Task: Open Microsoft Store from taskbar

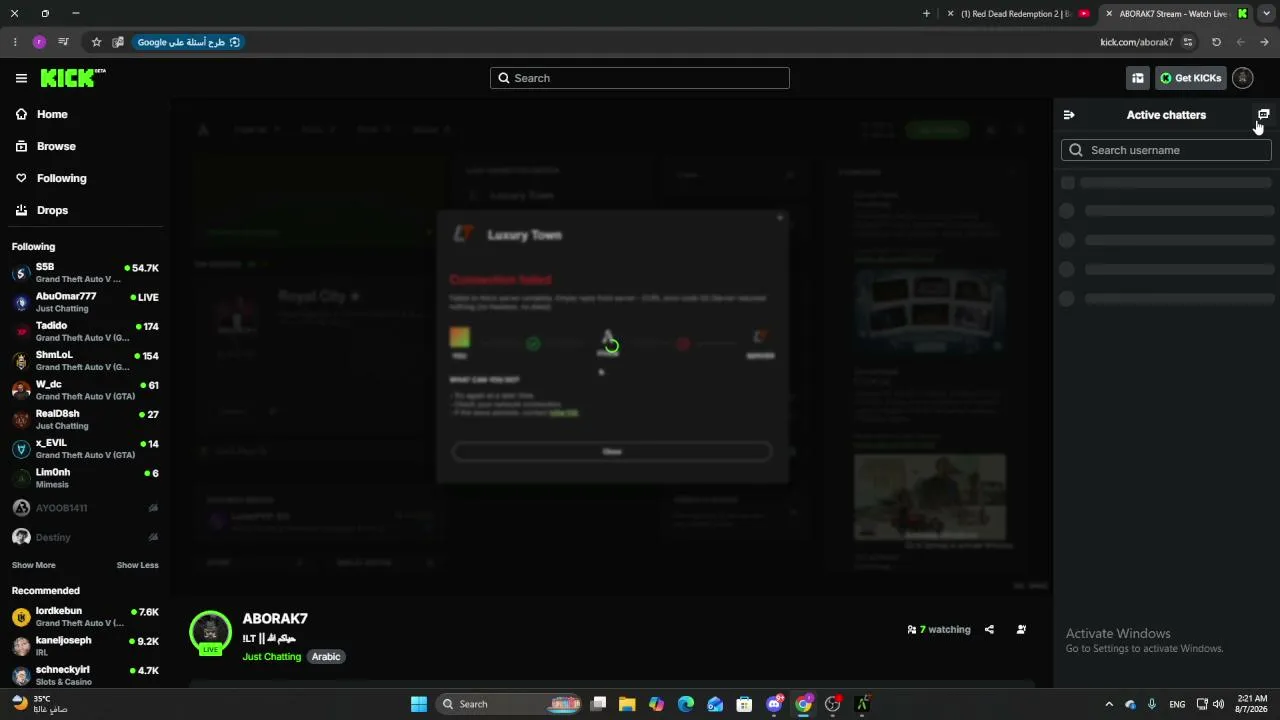Action: coord(745,704)
